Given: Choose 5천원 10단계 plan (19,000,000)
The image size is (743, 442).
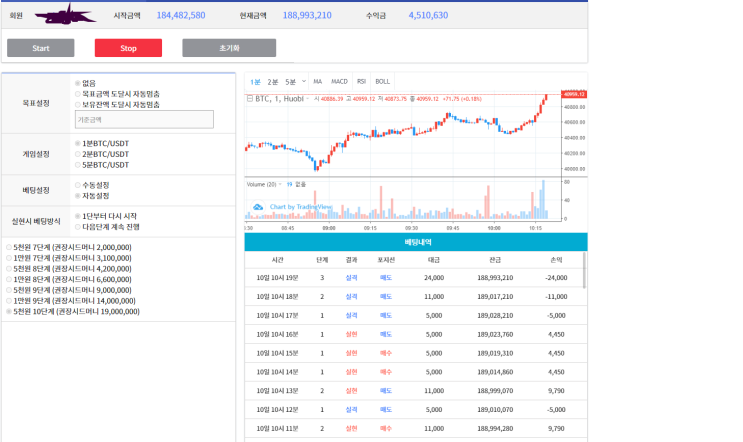Looking at the screenshot, I should point(9,312).
